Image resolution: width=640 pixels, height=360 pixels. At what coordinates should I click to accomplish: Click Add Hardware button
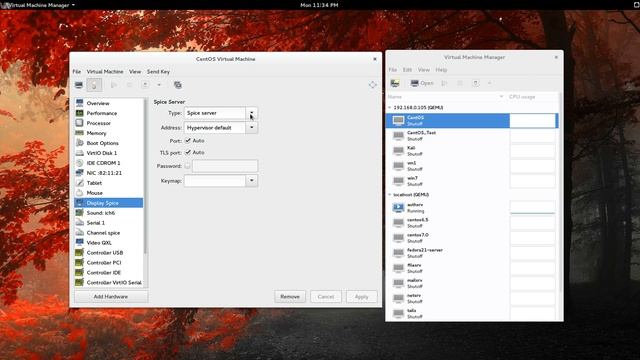111,297
